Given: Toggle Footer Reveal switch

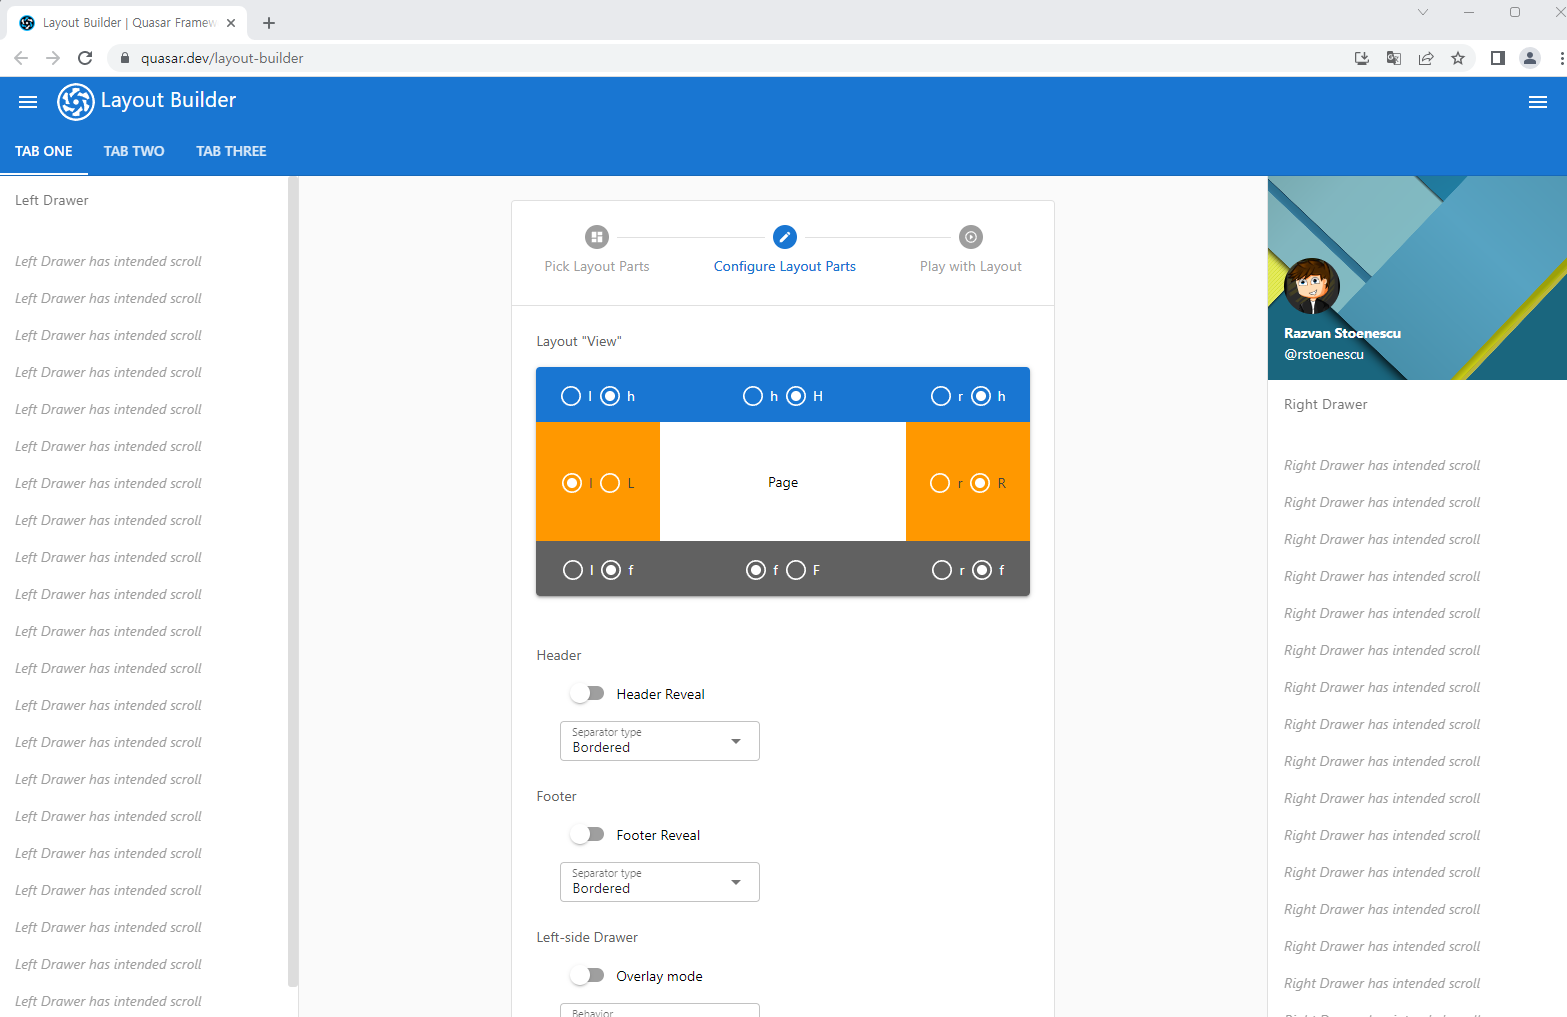Looking at the screenshot, I should point(588,834).
